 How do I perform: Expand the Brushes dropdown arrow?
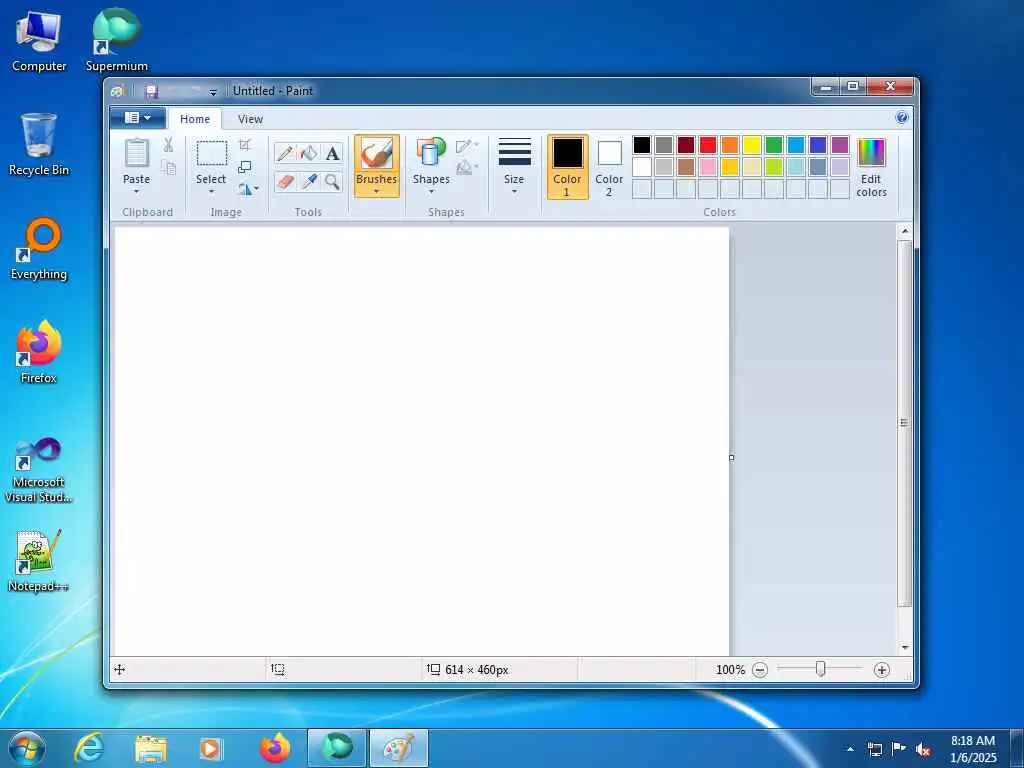[x=377, y=192]
